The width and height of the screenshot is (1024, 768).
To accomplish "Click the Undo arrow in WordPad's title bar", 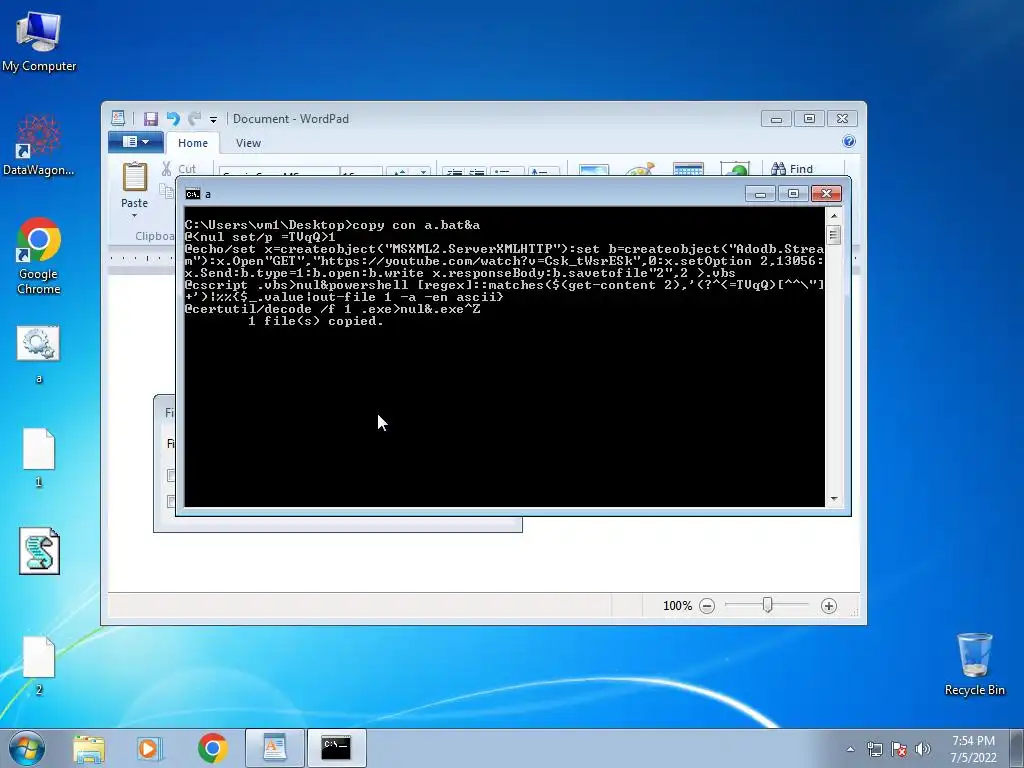I will pyautogui.click(x=173, y=119).
